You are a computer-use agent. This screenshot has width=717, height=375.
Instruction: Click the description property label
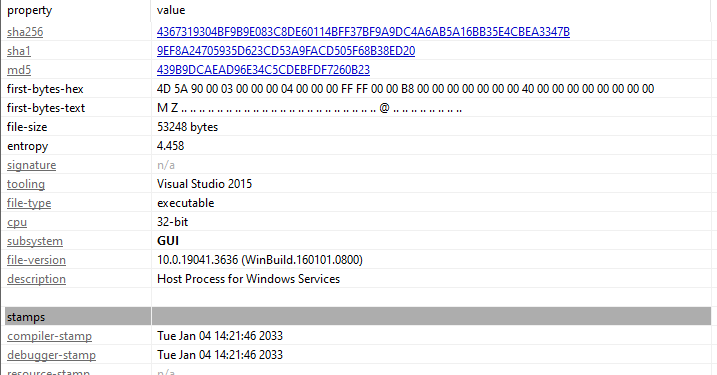tap(36, 279)
